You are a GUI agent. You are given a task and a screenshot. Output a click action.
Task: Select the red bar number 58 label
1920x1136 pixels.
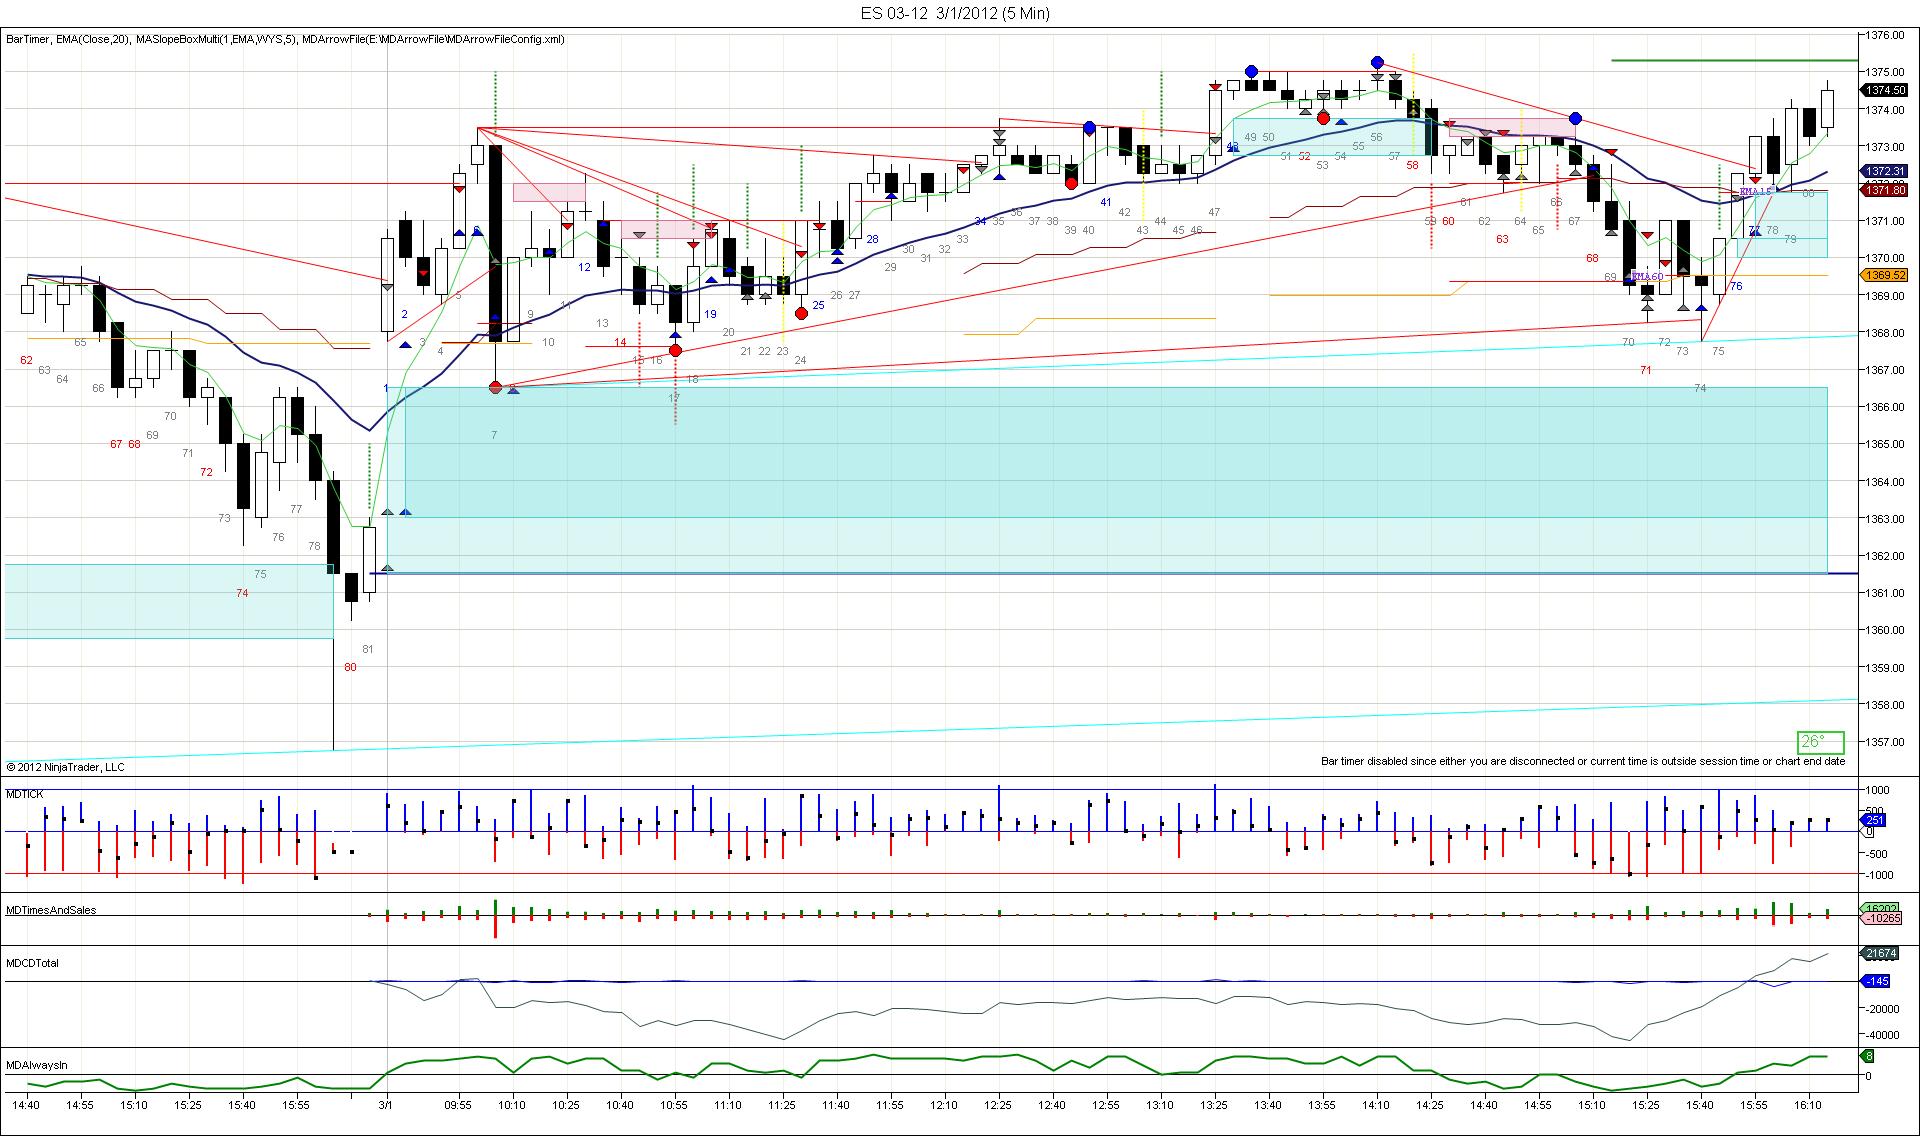click(x=1412, y=165)
